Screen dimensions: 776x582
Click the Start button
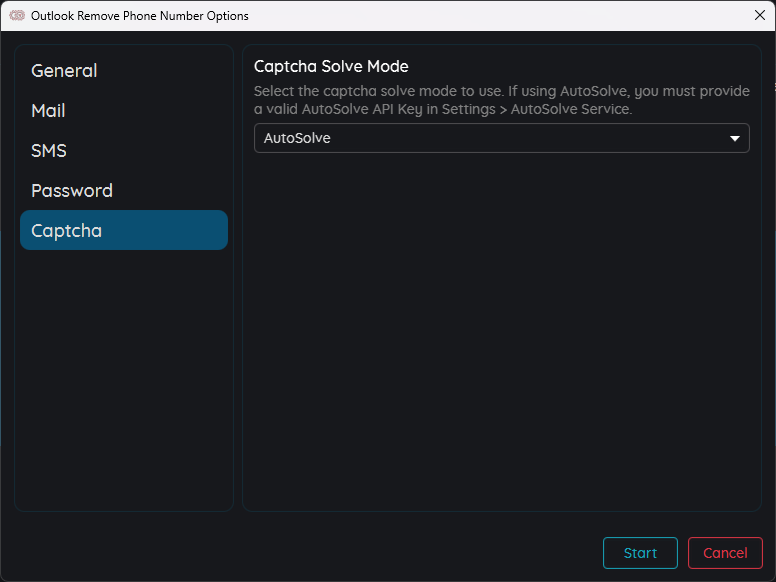click(640, 553)
